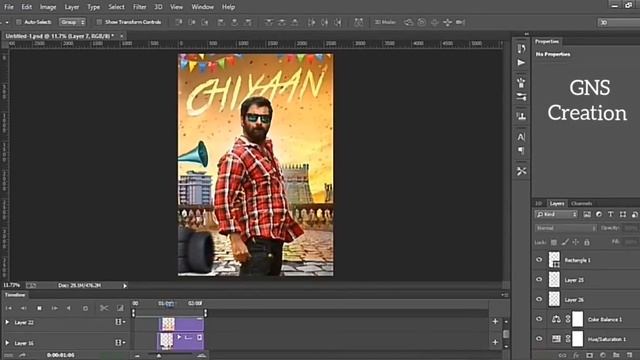Stop the timeline playback
Image resolution: width=640 pixels, height=360 pixels.
click(39, 308)
